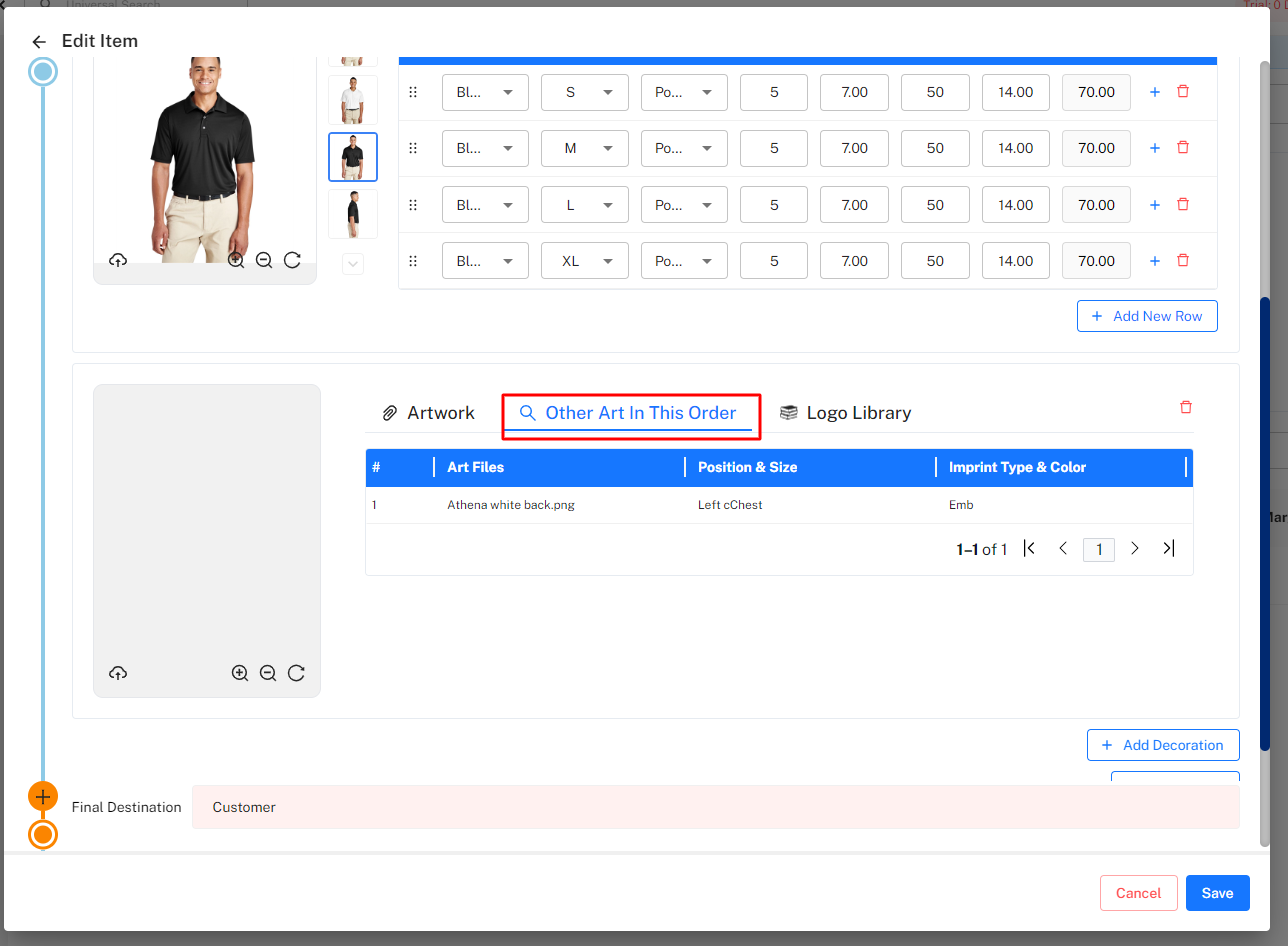Open size dropdown showing S
The height and width of the screenshot is (946, 1288).
(x=585, y=92)
